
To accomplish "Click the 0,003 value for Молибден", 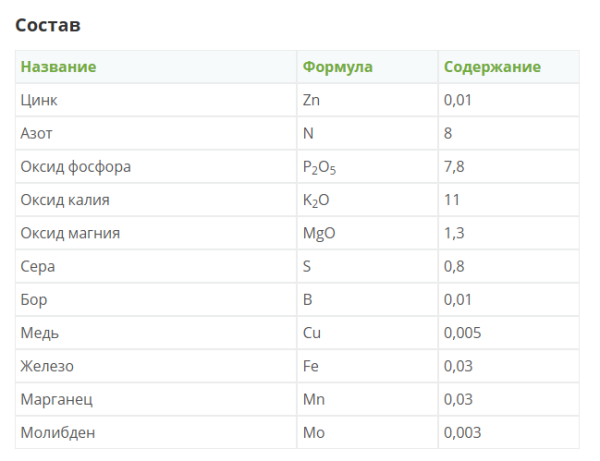I will point(462,432).
